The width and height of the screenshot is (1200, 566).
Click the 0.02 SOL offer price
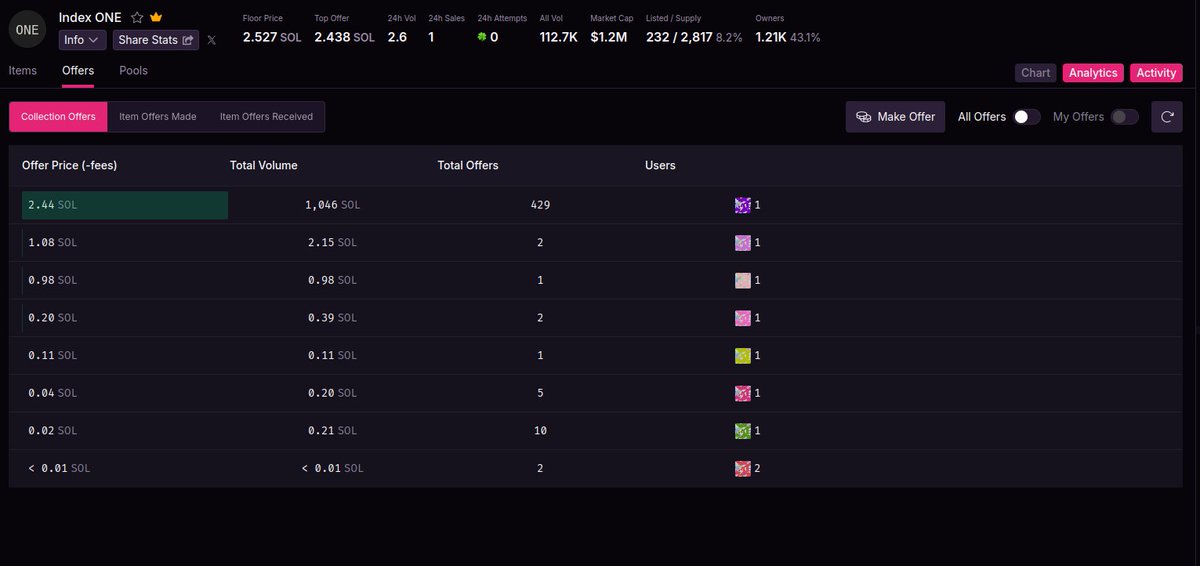pyautogui.click(x=53, y=431)
